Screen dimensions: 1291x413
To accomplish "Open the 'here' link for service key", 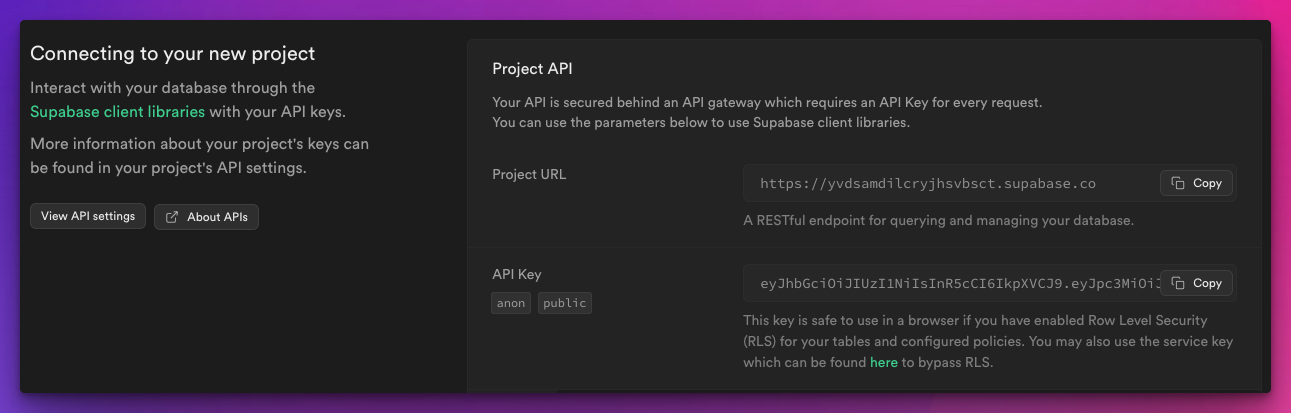I will point(883,363).
